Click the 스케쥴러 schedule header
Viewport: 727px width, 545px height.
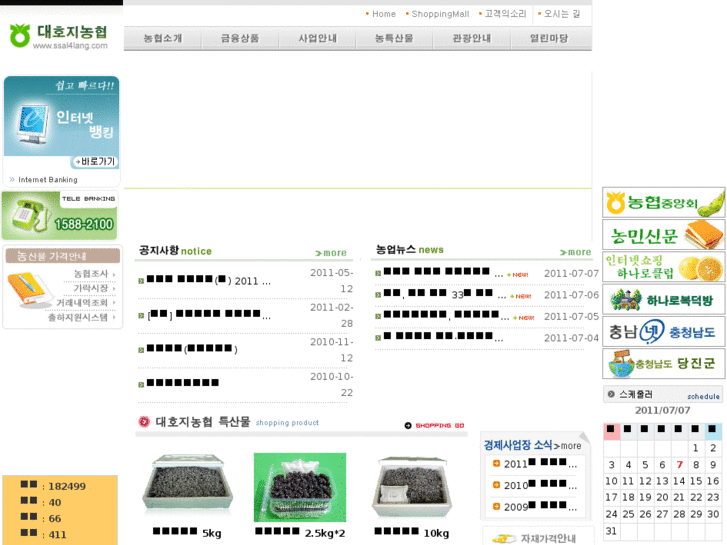pyautogui.click(x=663, y=394)
